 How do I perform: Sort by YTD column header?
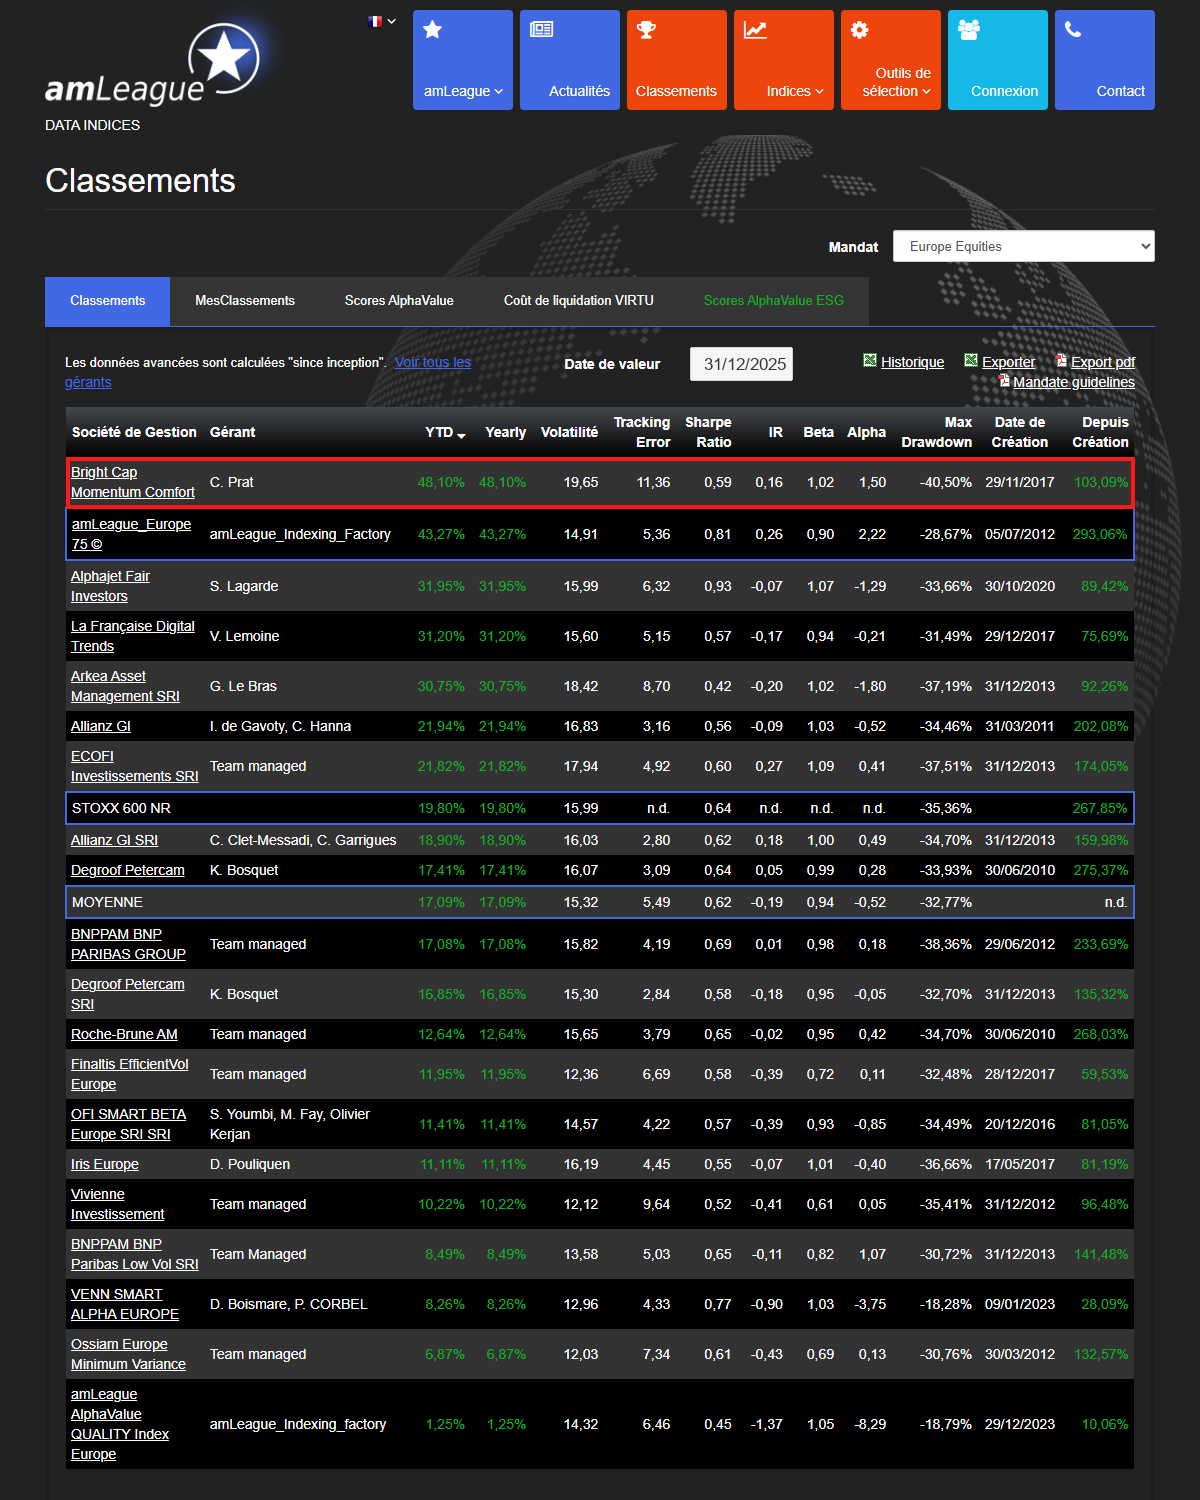coord(445,432)
